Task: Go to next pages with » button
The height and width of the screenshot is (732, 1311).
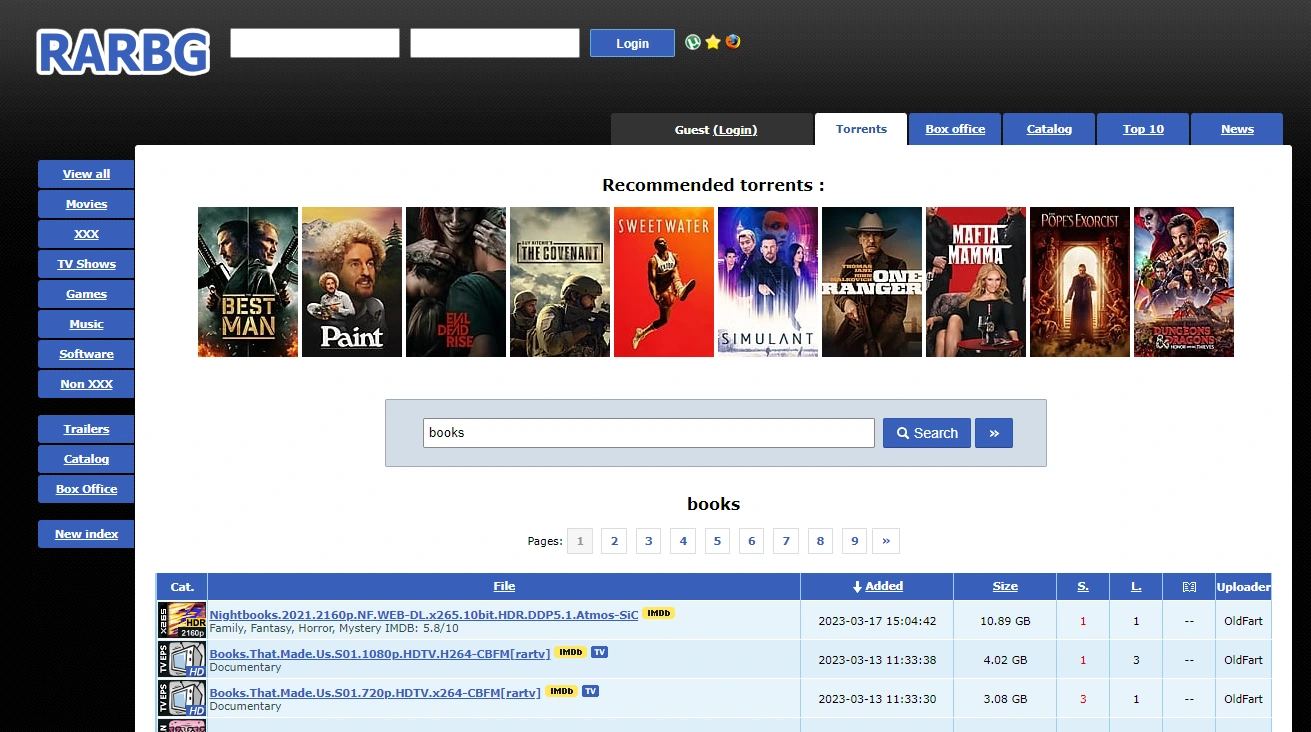Action: point(886,541)
